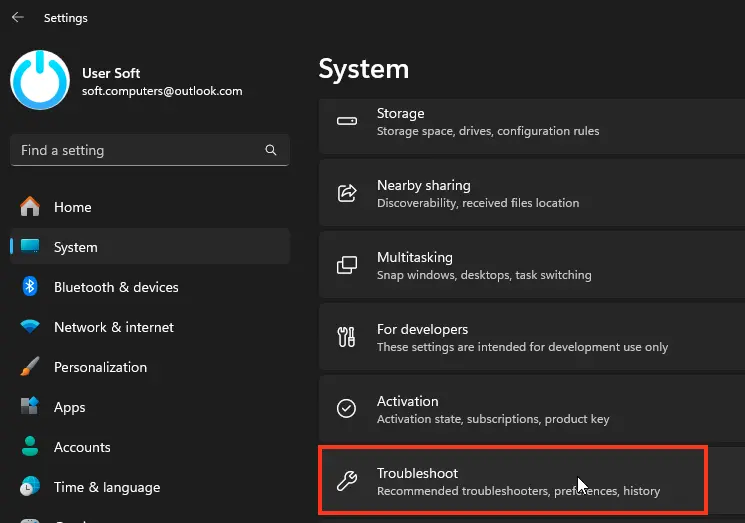Viewport: 745px width, 523px height.
Task: Open Multitasking settings
Action: click(x=530, y=265)
